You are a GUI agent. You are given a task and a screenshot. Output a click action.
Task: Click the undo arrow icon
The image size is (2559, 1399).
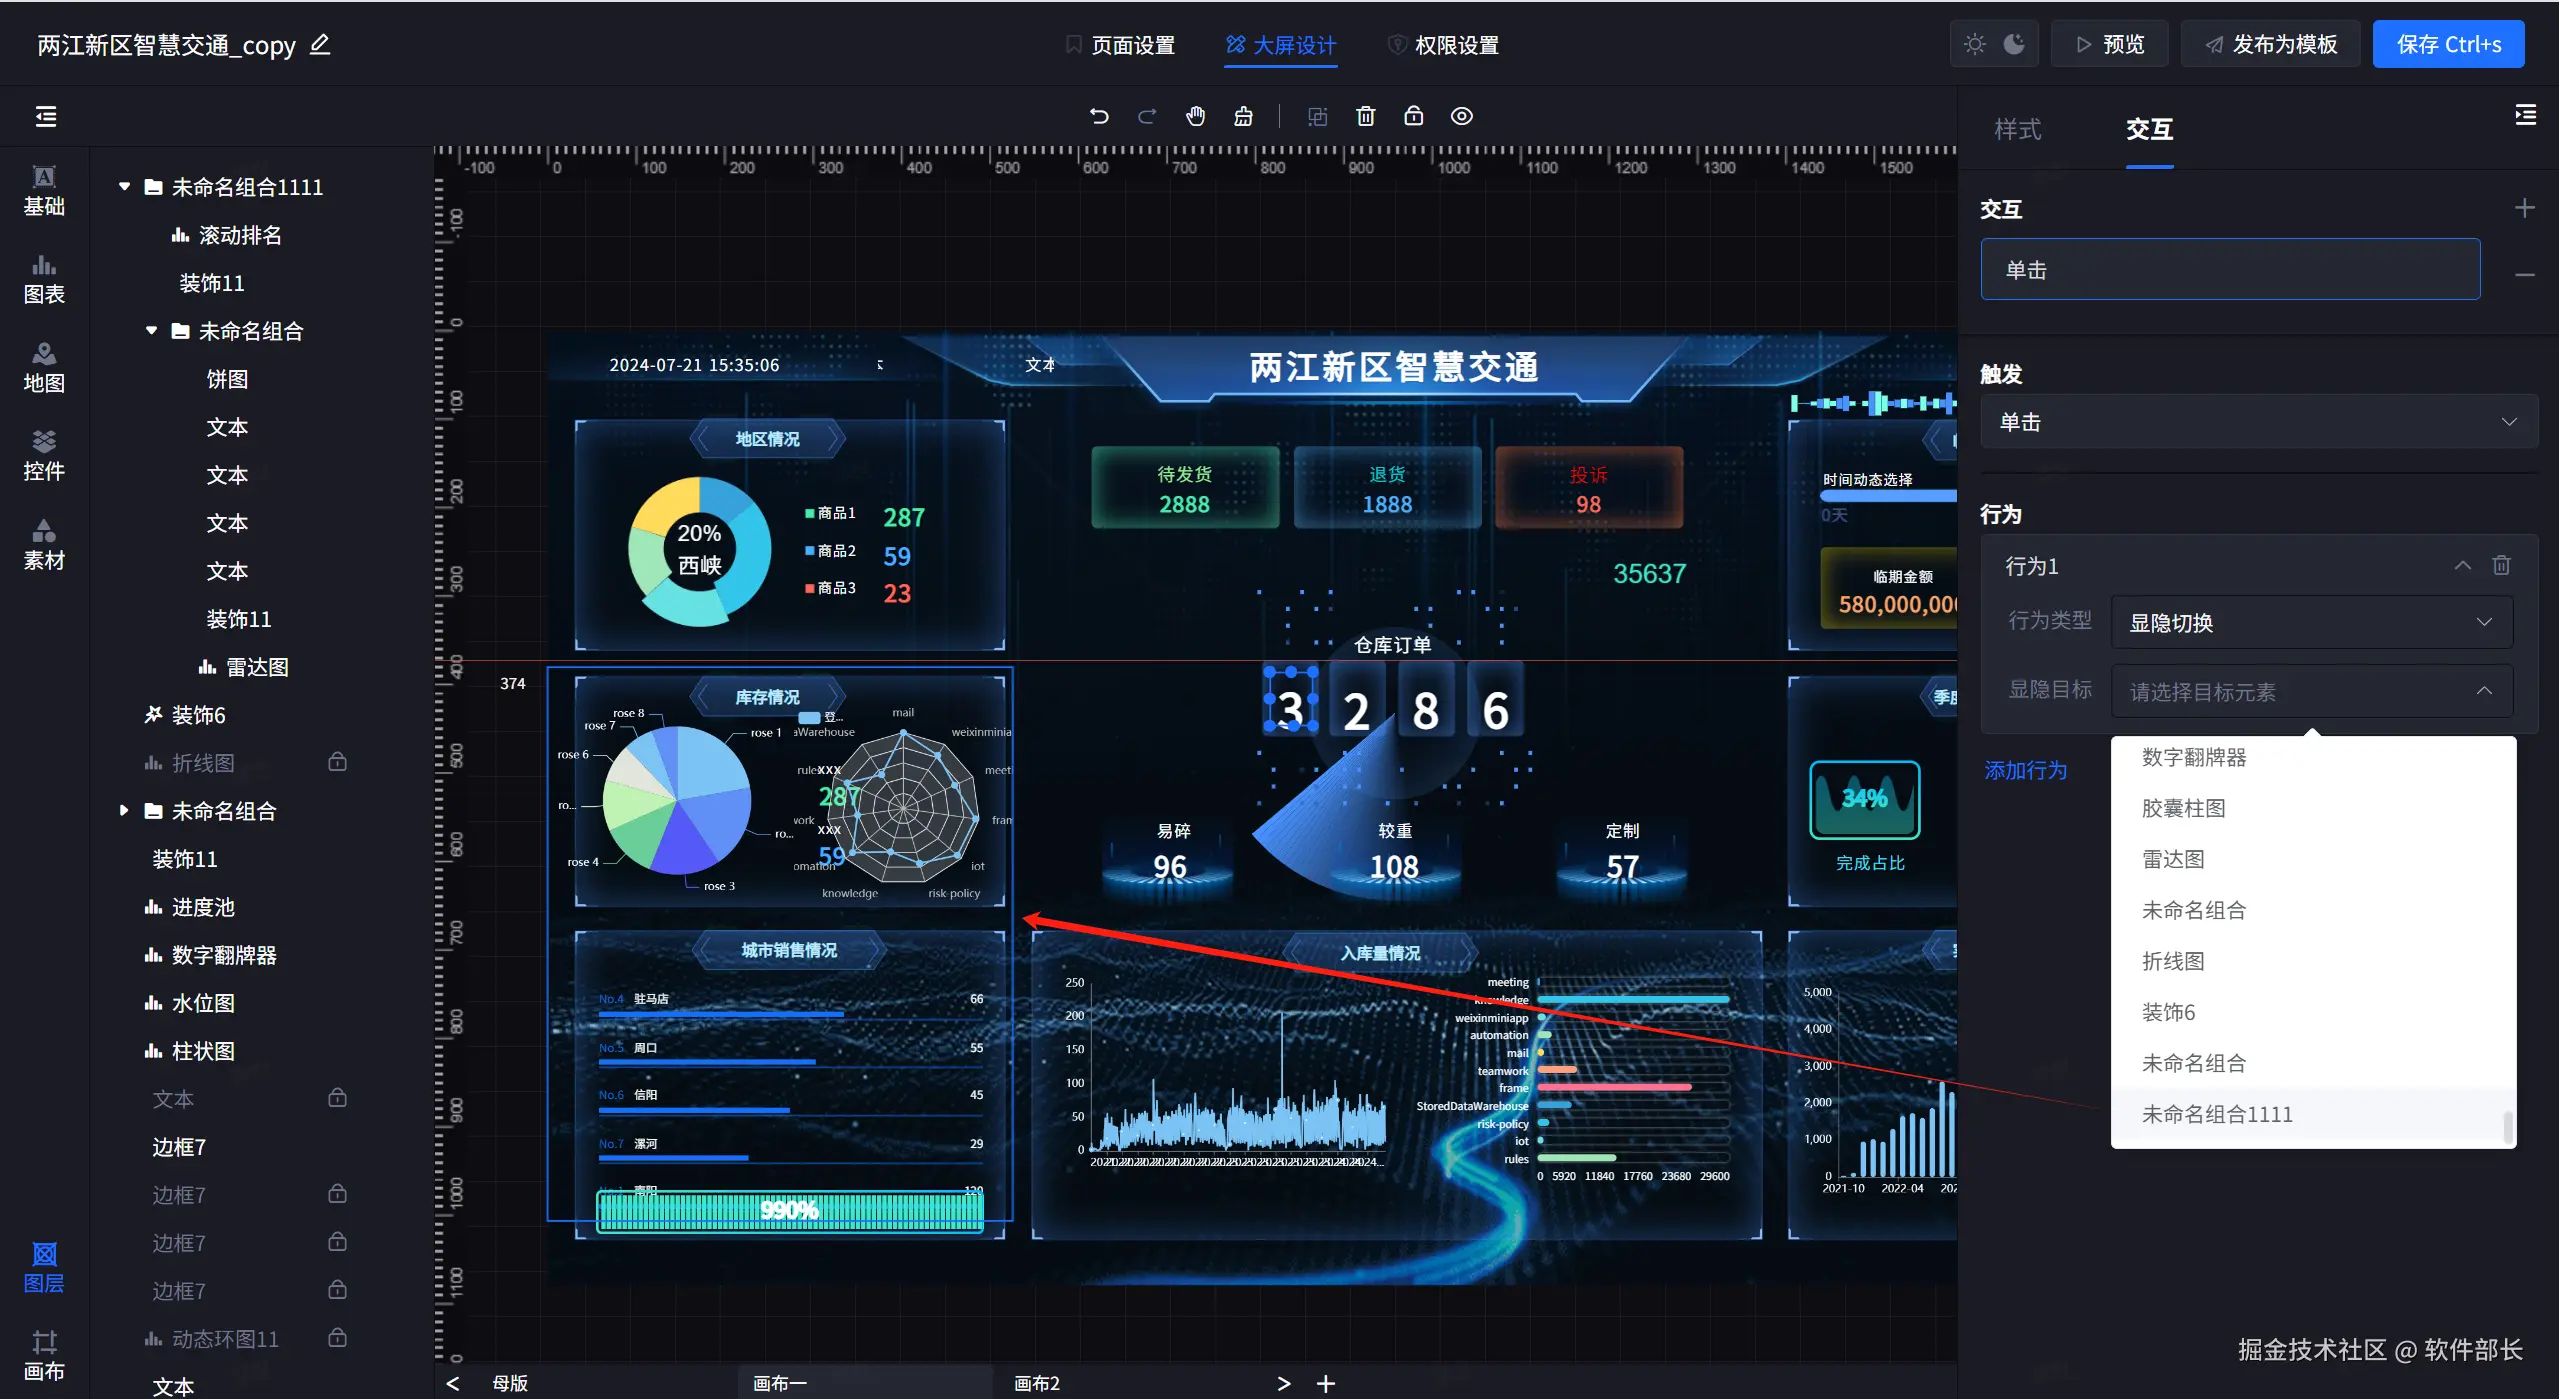(x=1099, y=116)
